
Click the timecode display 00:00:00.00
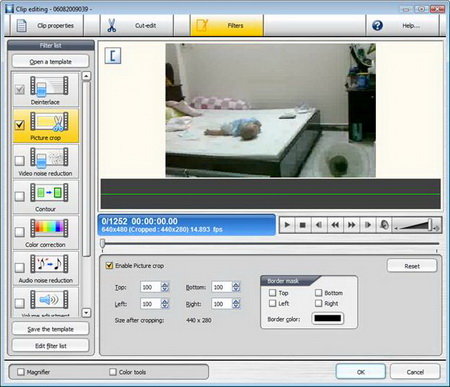(155, 221)
